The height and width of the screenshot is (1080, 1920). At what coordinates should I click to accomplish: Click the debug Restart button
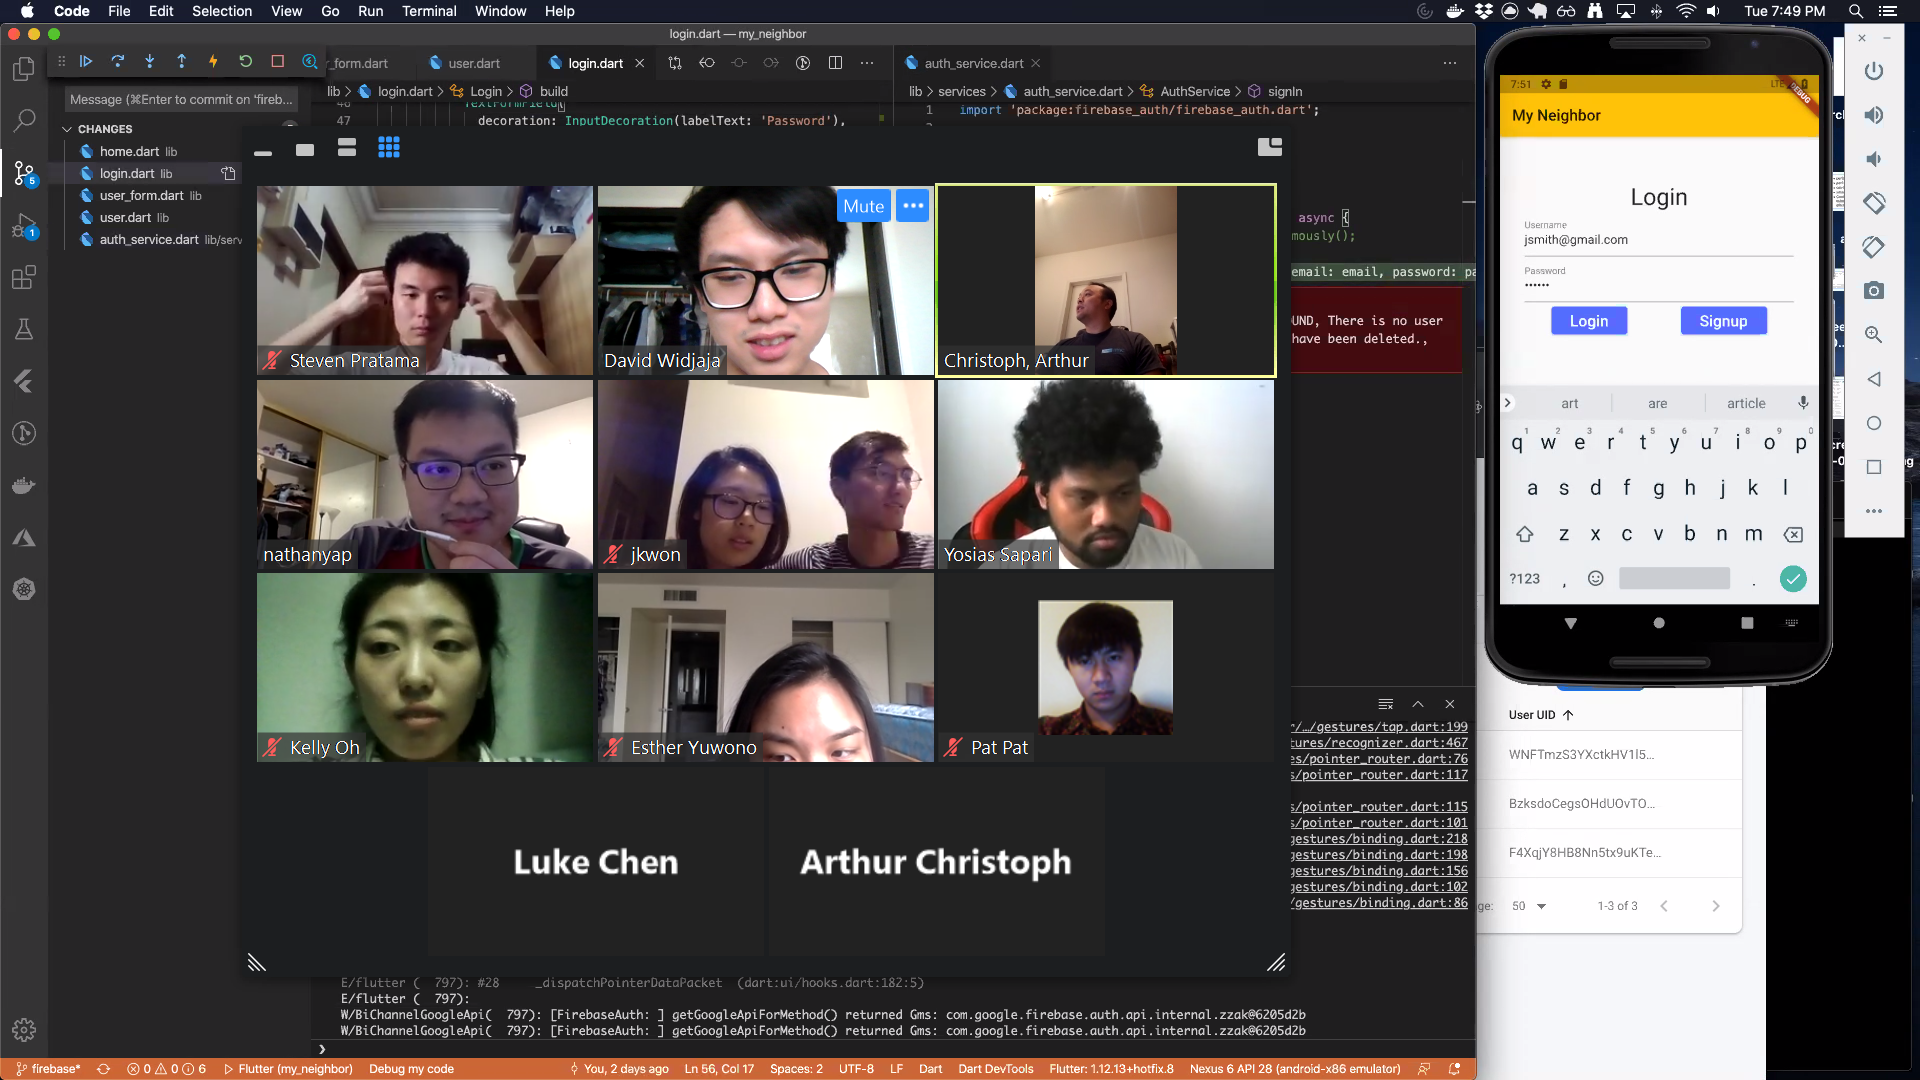coord(245,62)
